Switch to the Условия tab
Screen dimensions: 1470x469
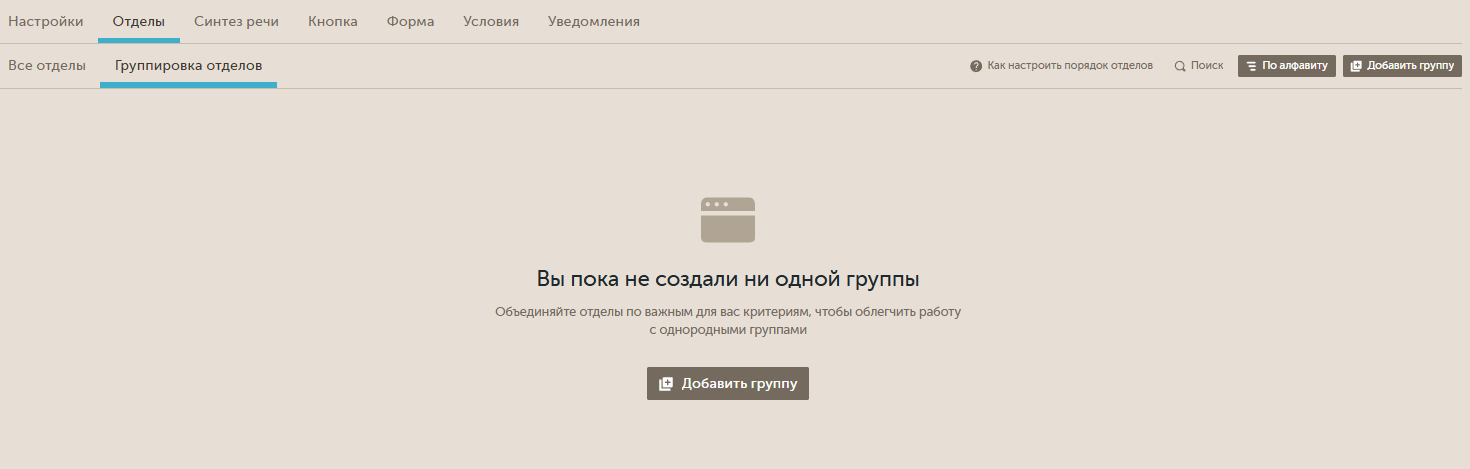[x=491, y=21]
